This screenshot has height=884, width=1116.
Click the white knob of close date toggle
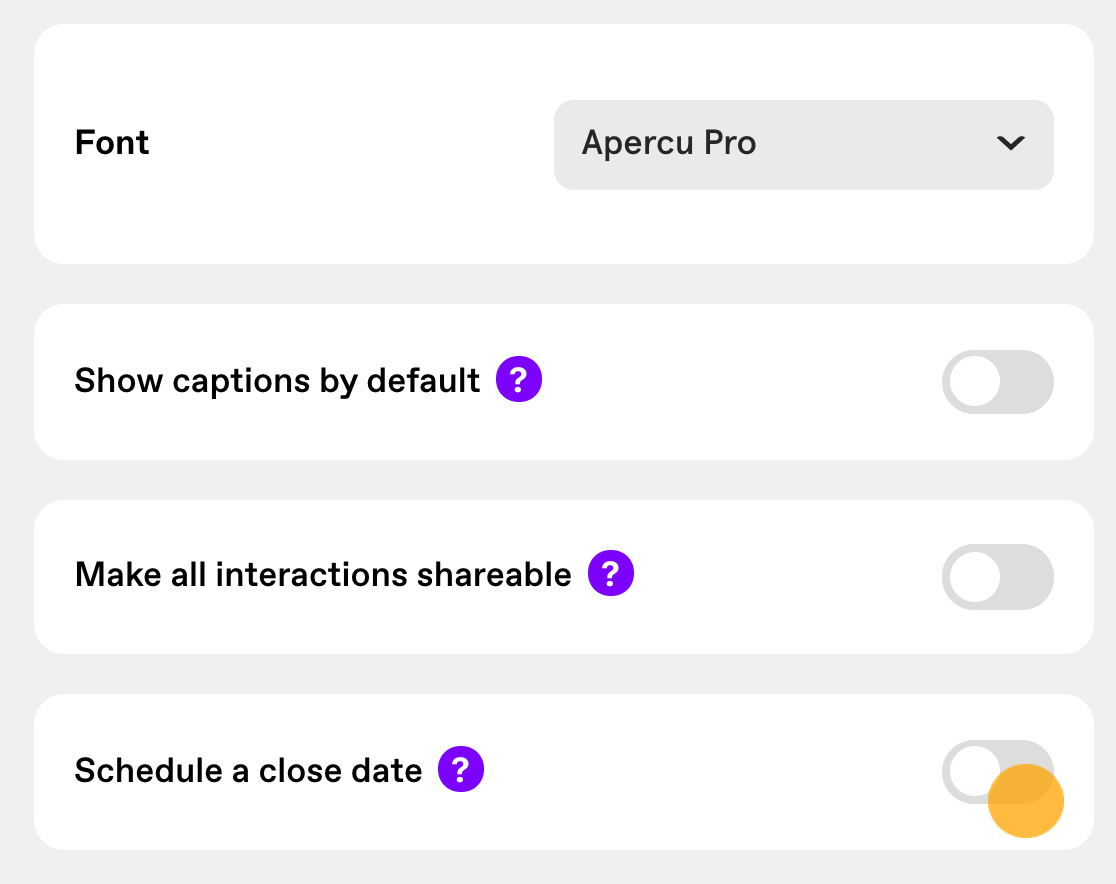[x=972, y=772]
